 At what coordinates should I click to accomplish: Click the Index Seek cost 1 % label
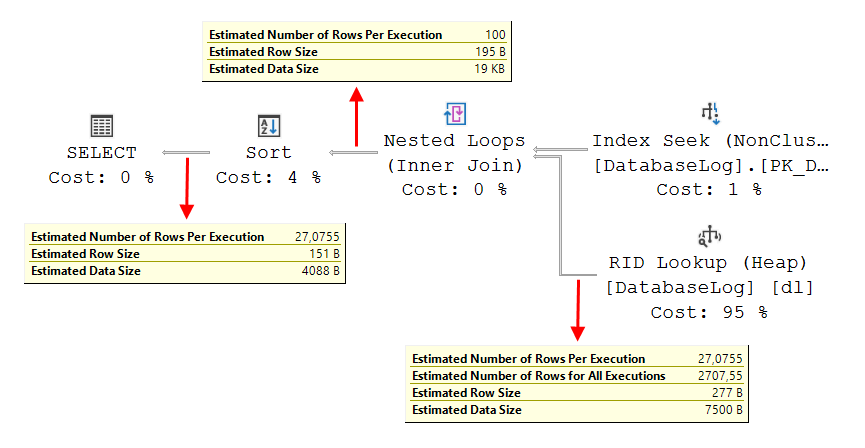(x=709, y=189)
